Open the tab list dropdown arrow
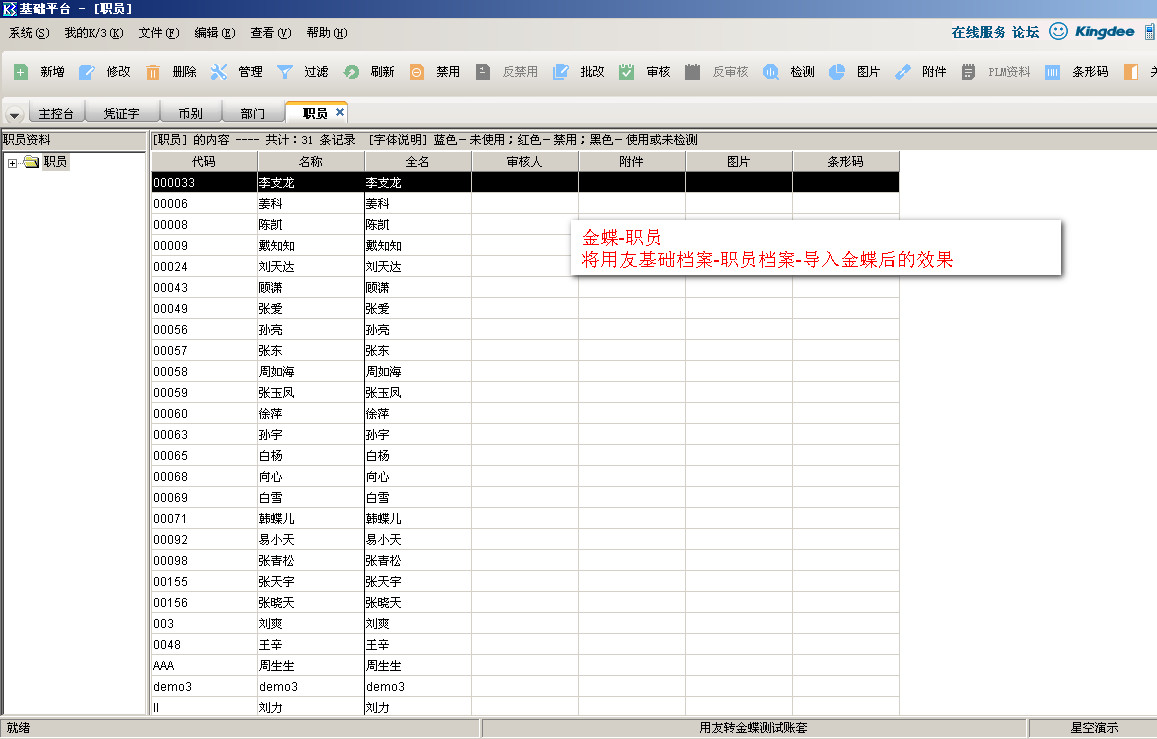This screenshot has width=1157, height=739. (14, 114)
